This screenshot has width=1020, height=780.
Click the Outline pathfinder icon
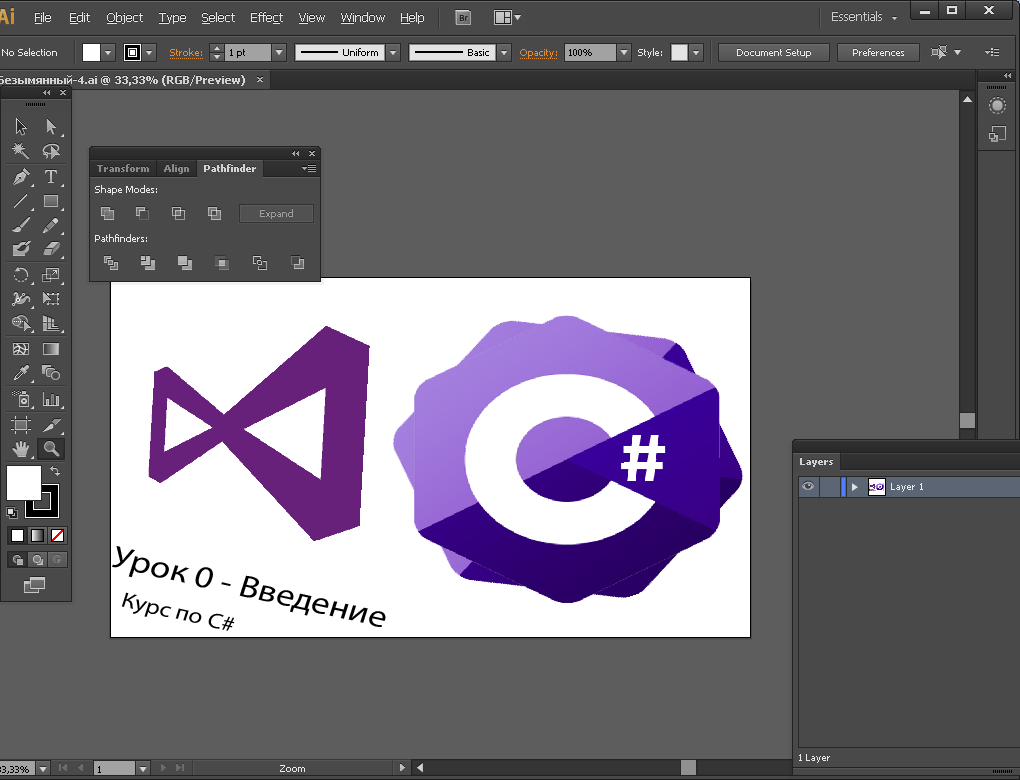tap(260, 263)
